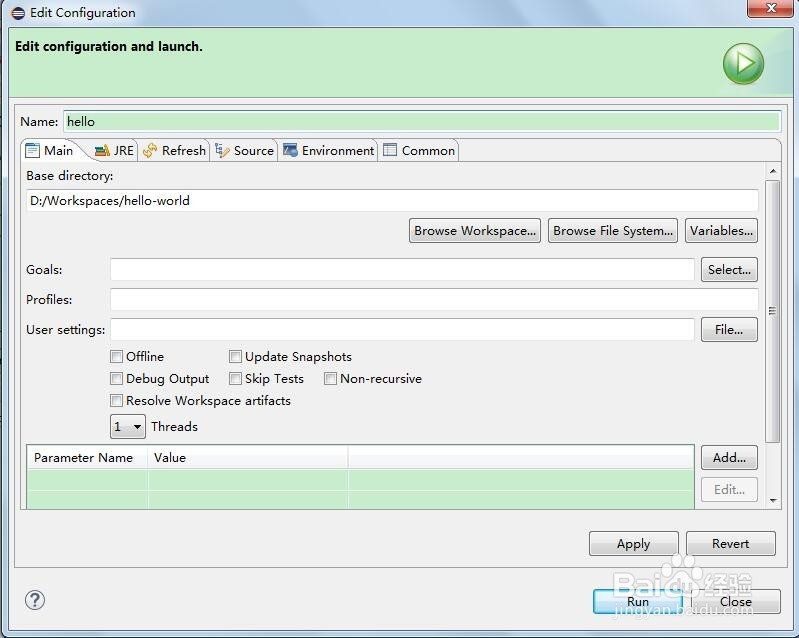Open the Refresh tab
The image size is (799, 638).
[174, 150]
